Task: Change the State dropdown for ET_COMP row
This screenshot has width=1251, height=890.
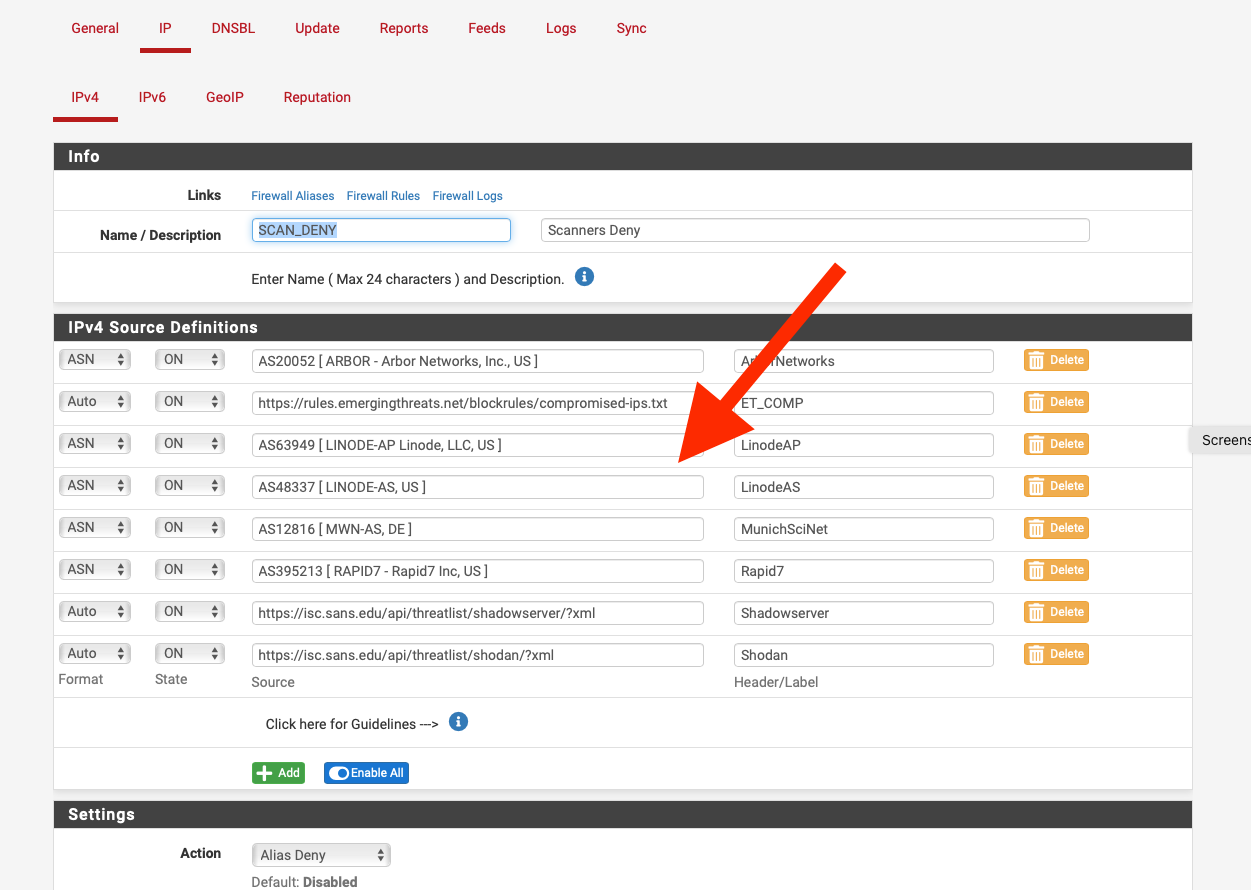Action: 190,401
